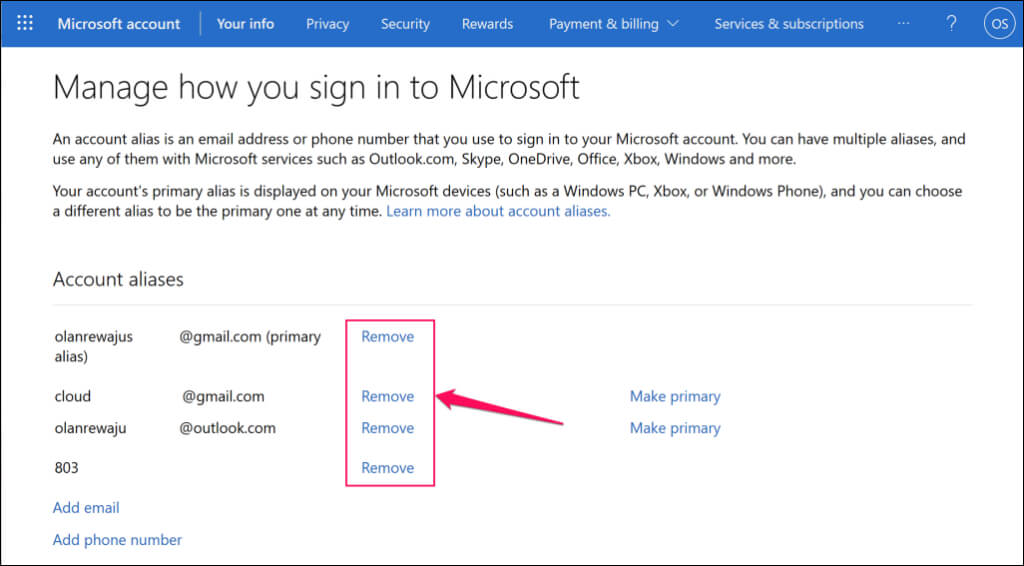Go to Microsoft account home link
The image size is (1024, 566).
coord(119,23)
